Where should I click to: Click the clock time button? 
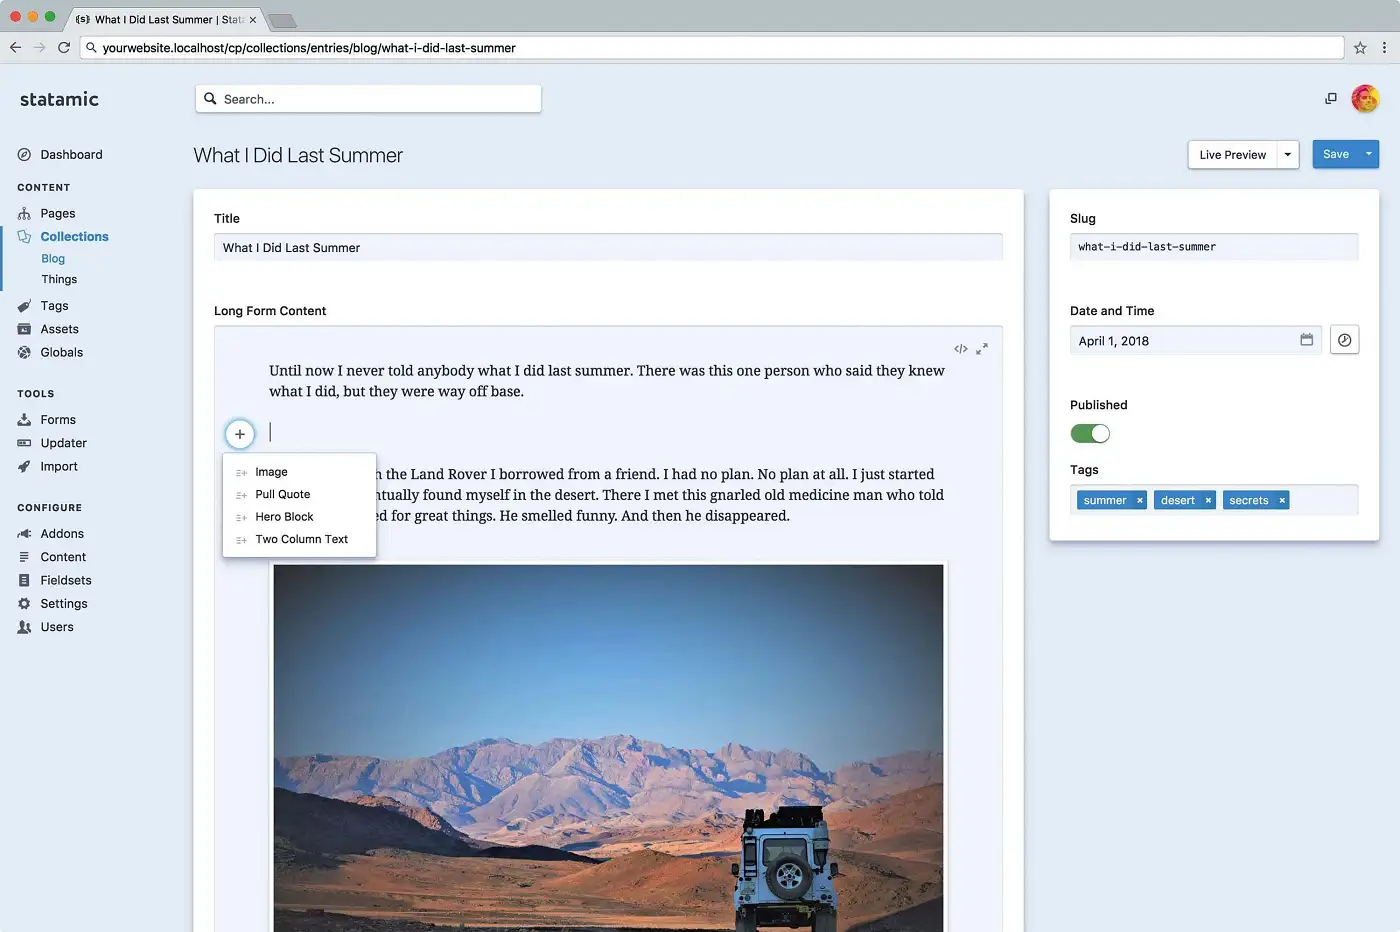click(x=1345, y=340)
